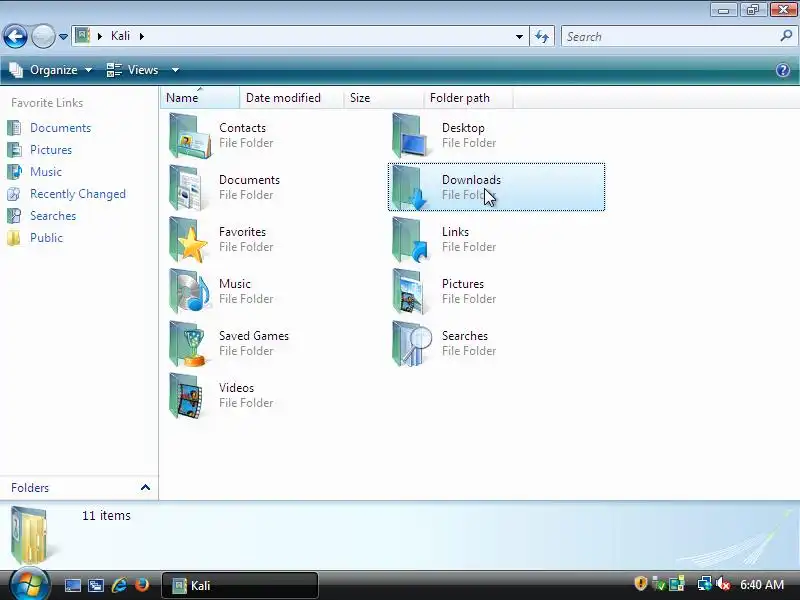The width and height of the screenshot is (800, 600).
Task: Click the 6:40 AM clock
Action: tap(762, 585)
